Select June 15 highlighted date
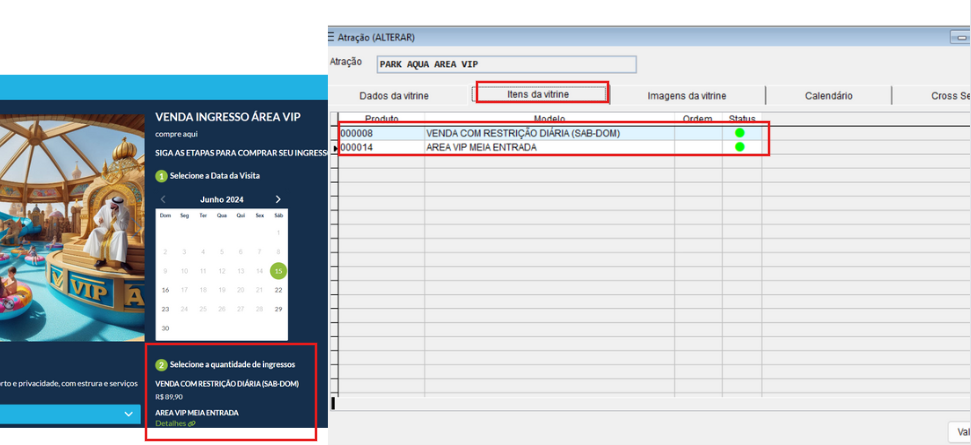971x445 pixels. 278,271
